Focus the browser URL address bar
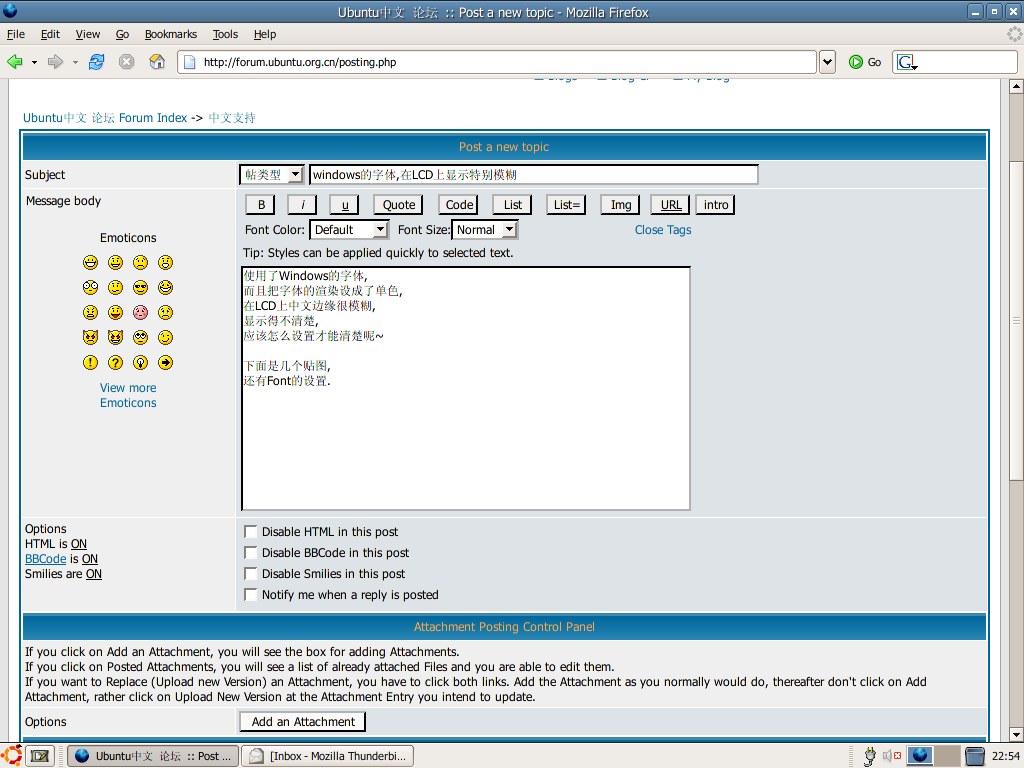Viewport: 1024px width, 768px height. [x=496, y=62]
